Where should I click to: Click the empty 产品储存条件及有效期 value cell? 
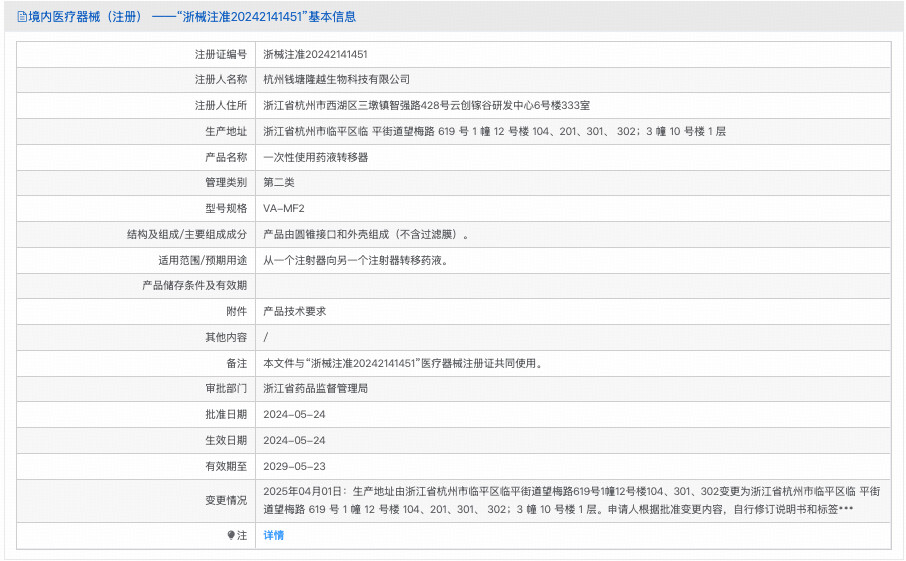click(x=572, y=286)
